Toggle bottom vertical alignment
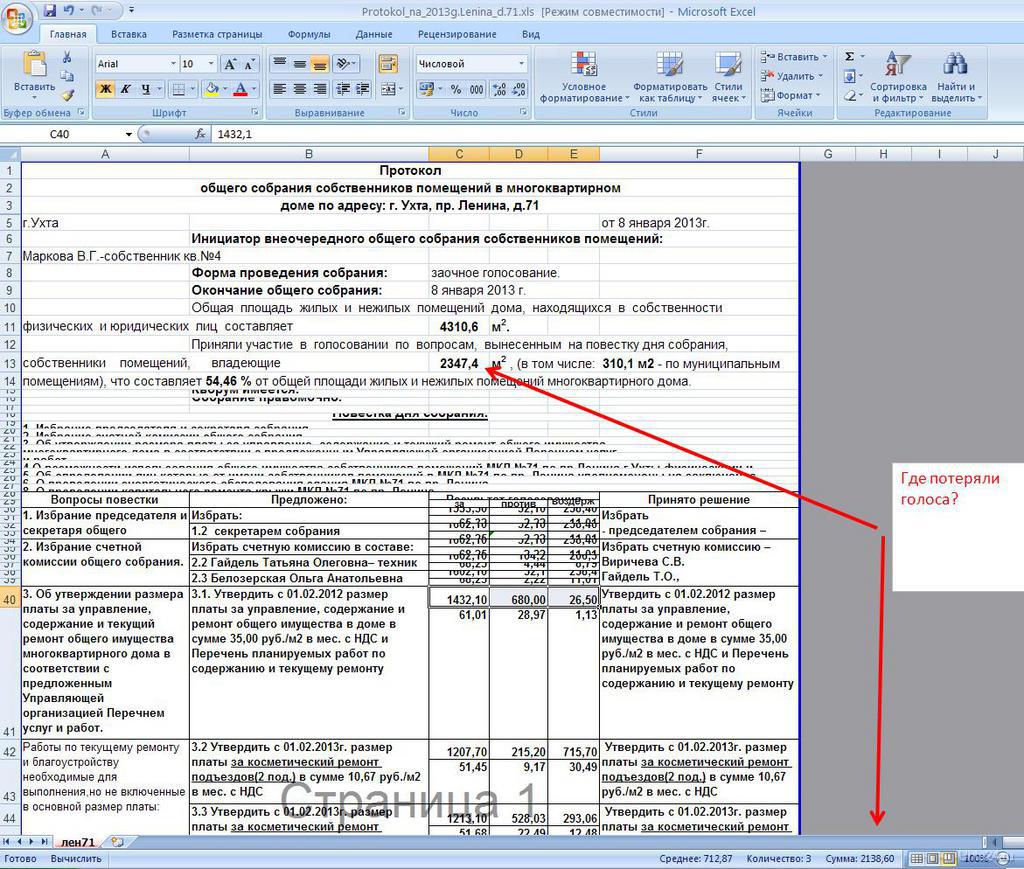Image resolution: width=1024 pixels, height=869 pixels. [x=319, y=63]
